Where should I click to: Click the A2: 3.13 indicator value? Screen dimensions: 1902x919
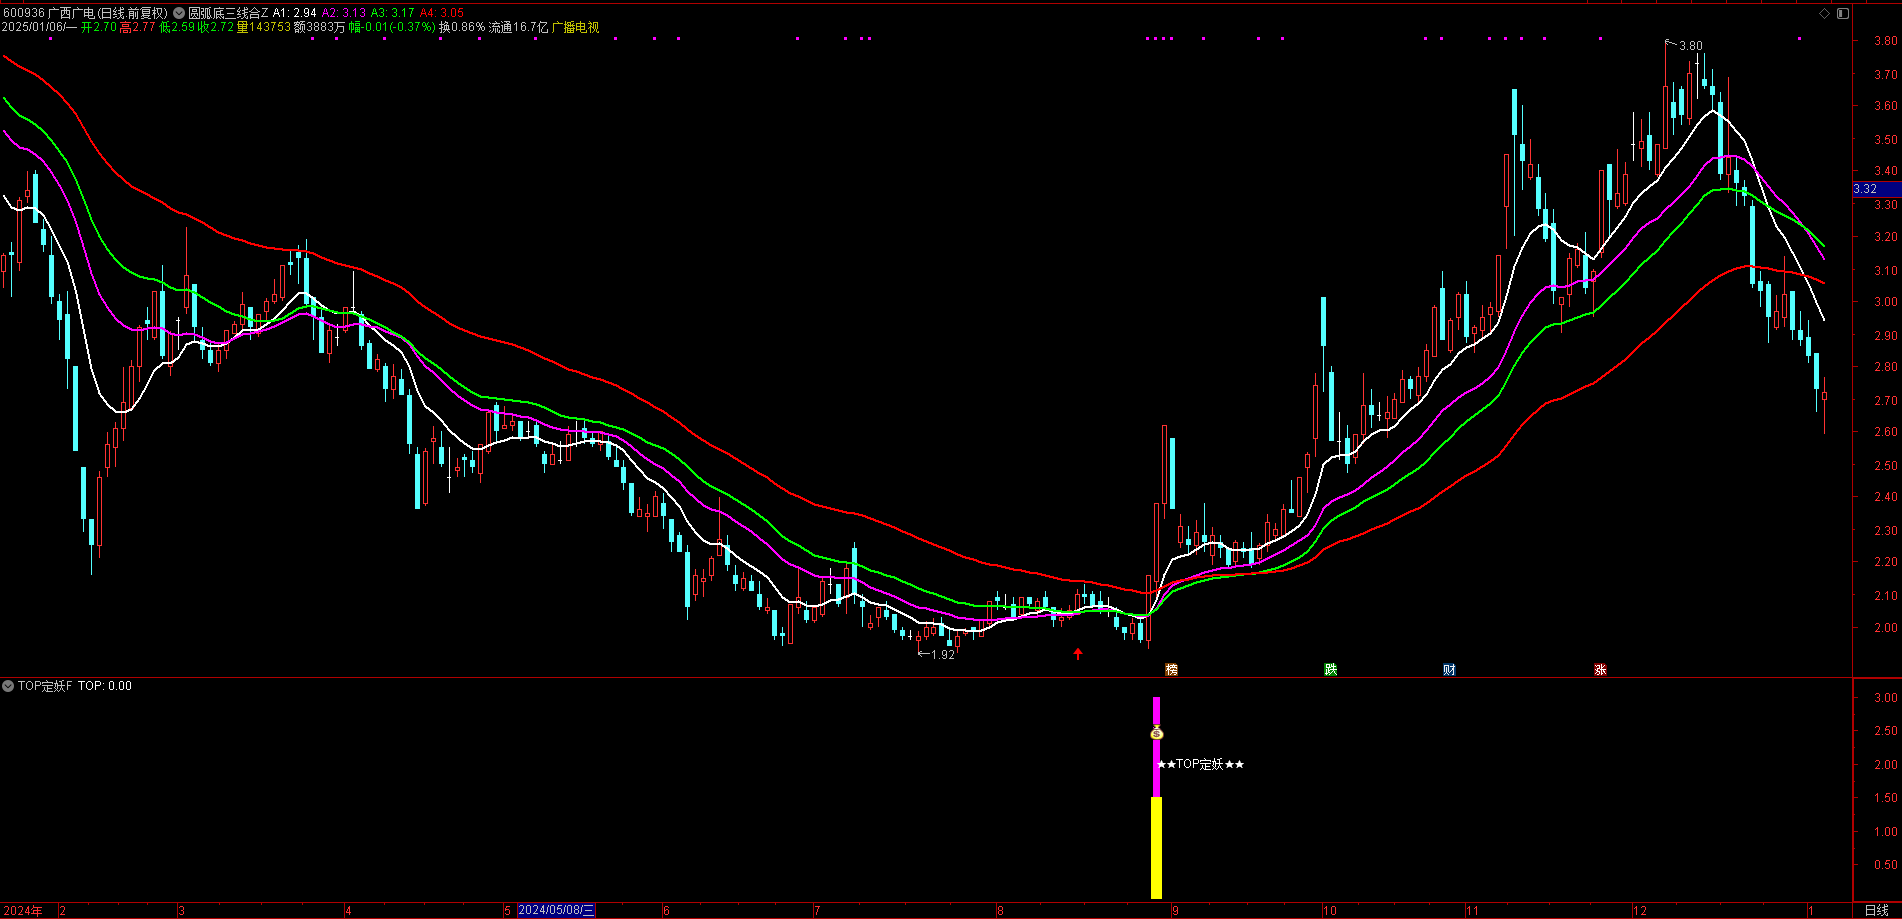click(344, 13)
